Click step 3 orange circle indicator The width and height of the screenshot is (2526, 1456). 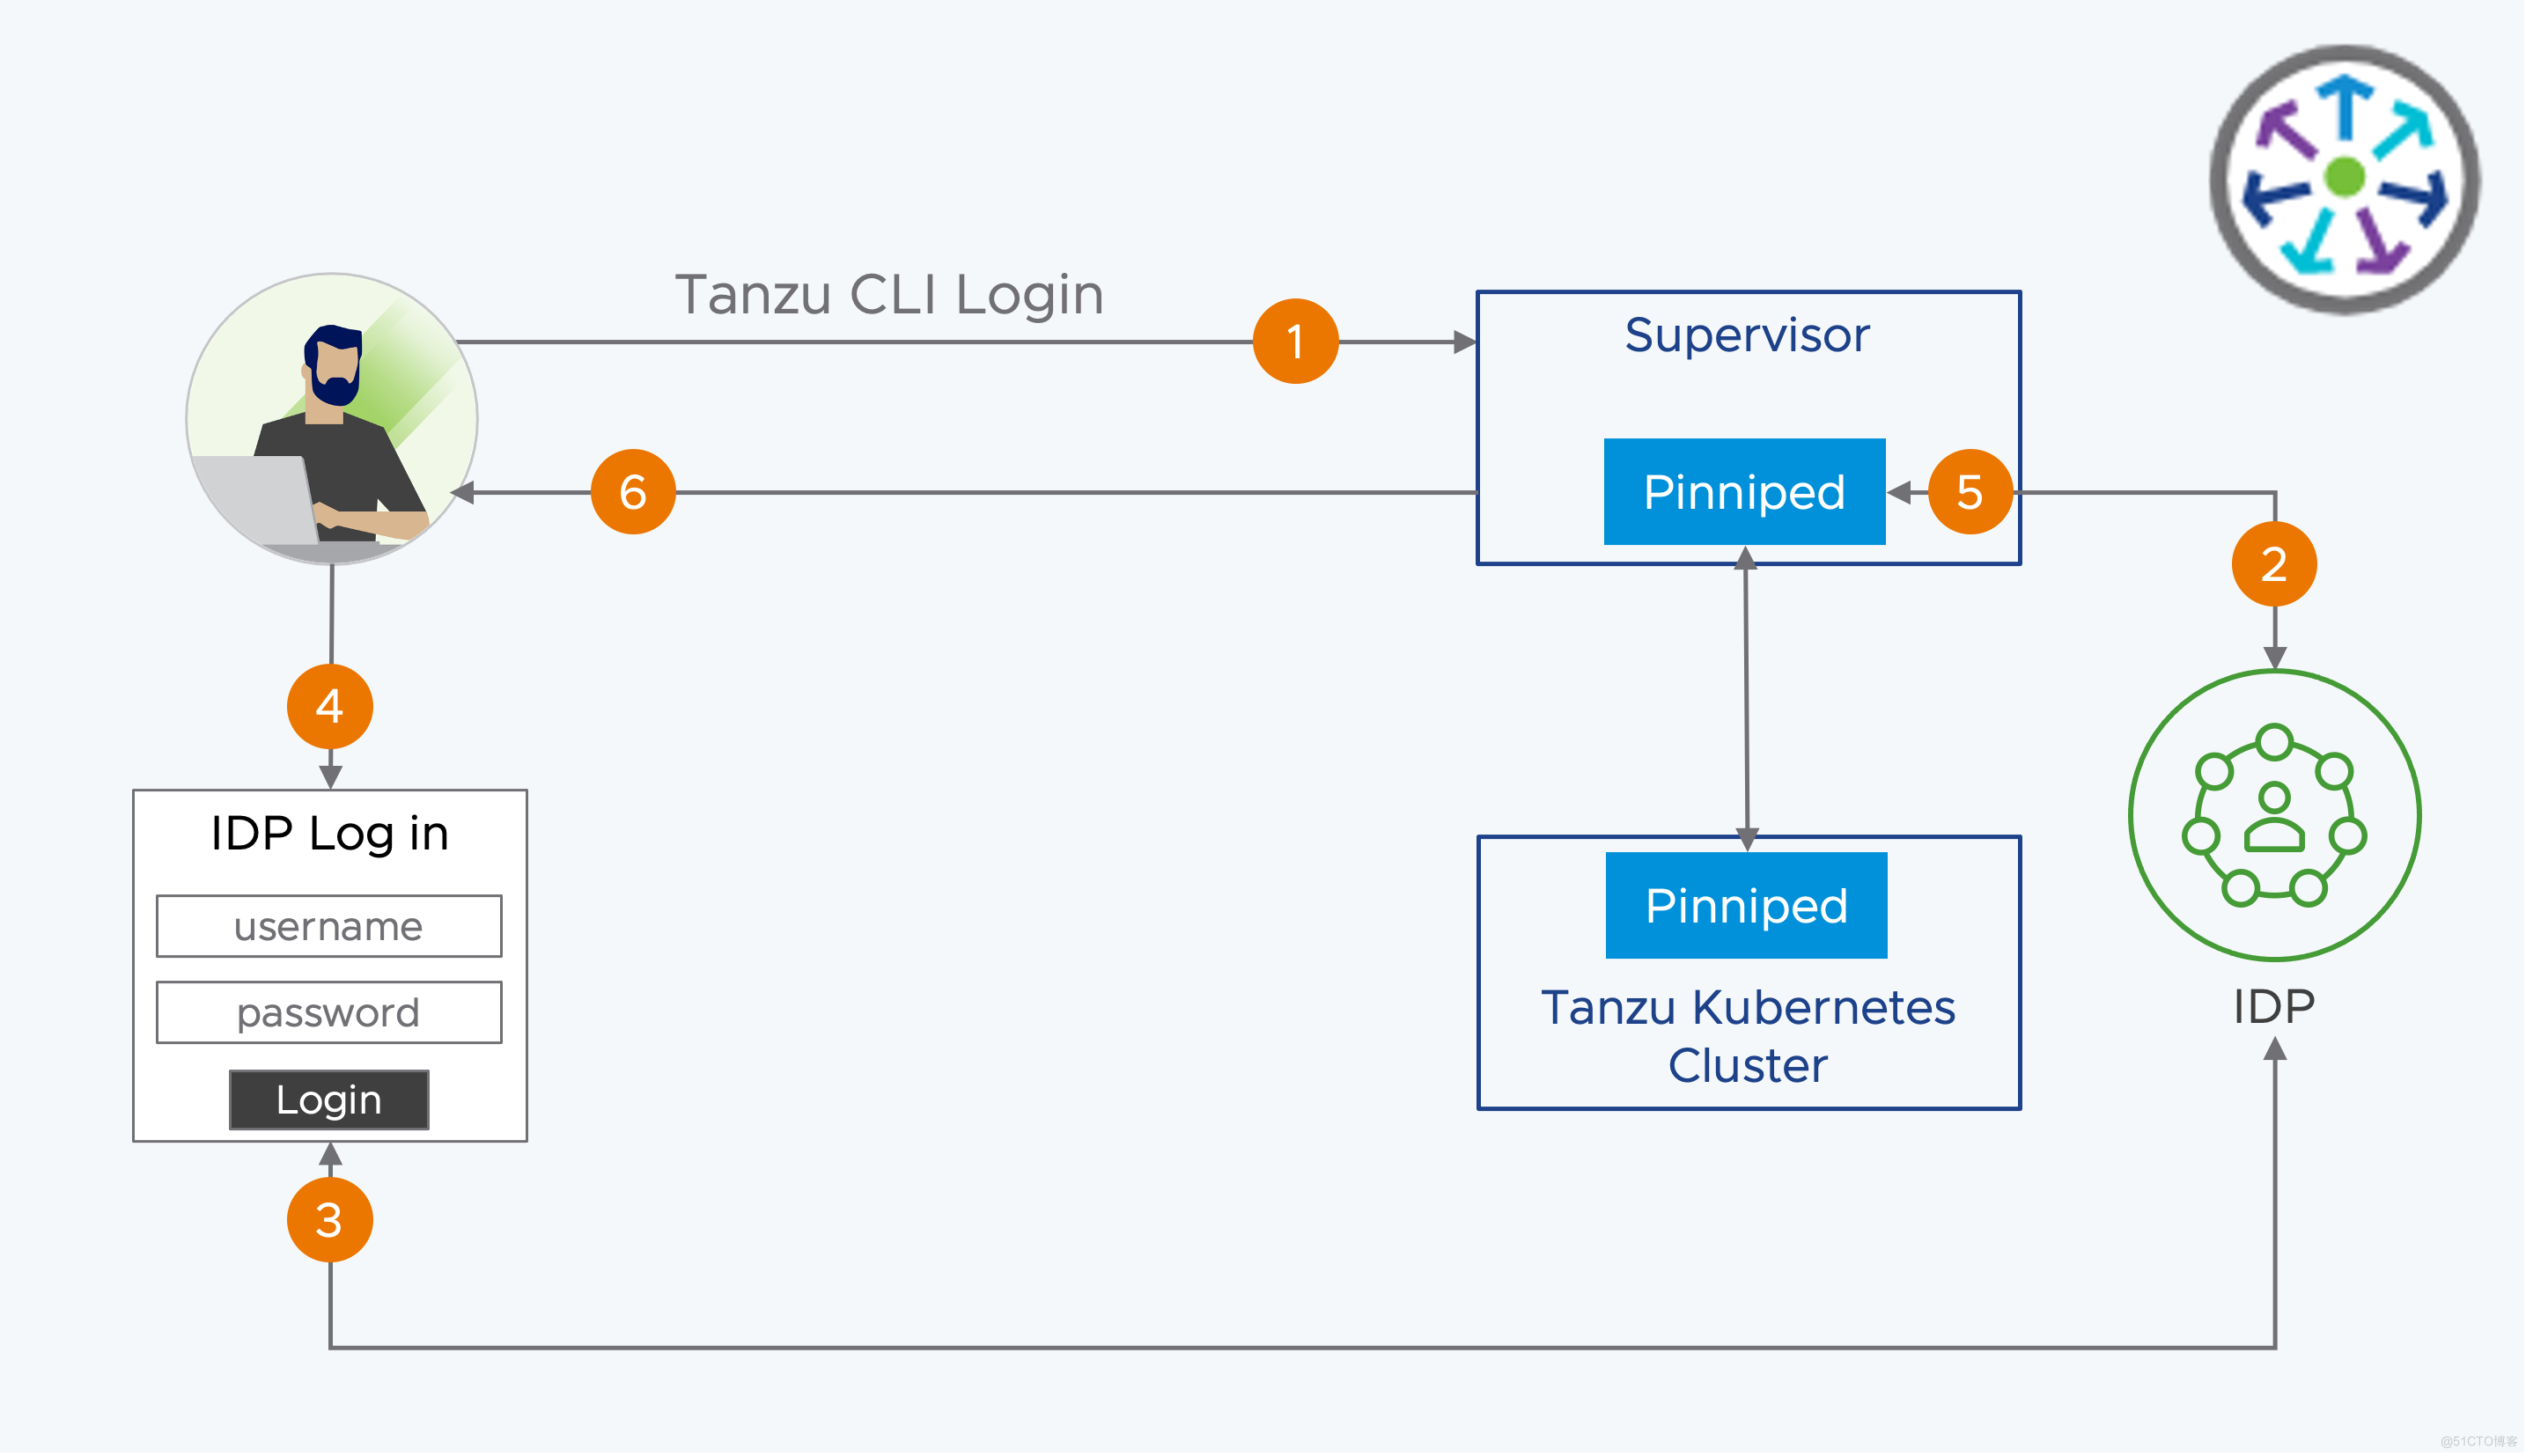[328, 1218]
